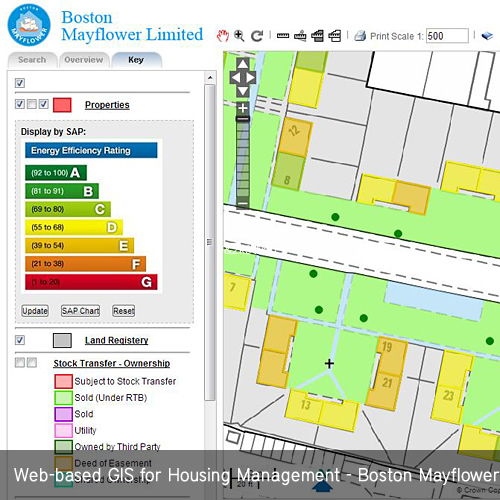500x500 pixels.
Task: Pan the map up with the arrow
Action: (x=243, y=64)
